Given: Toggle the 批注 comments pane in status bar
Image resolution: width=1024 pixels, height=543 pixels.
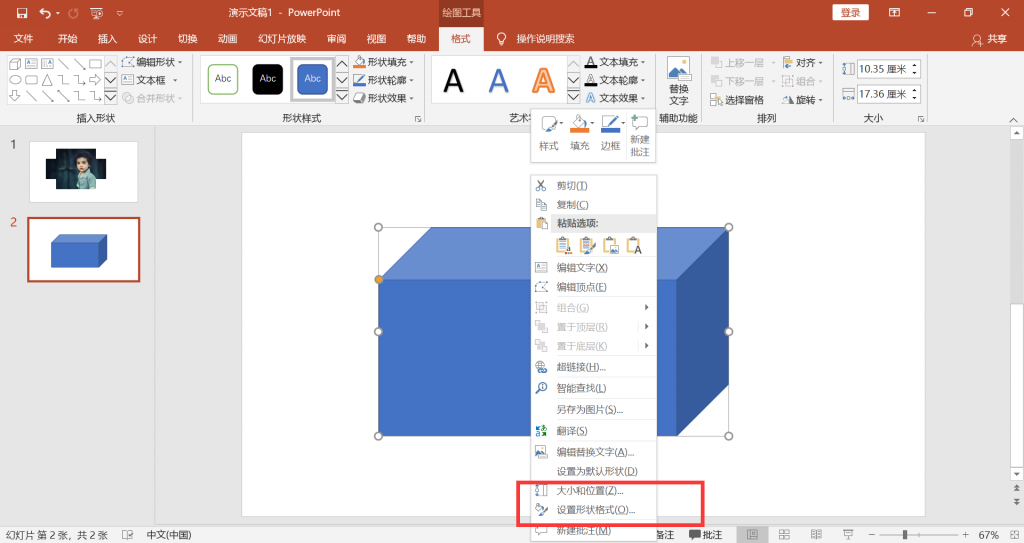Looking at the screenshot, I should tap(705, 535).
